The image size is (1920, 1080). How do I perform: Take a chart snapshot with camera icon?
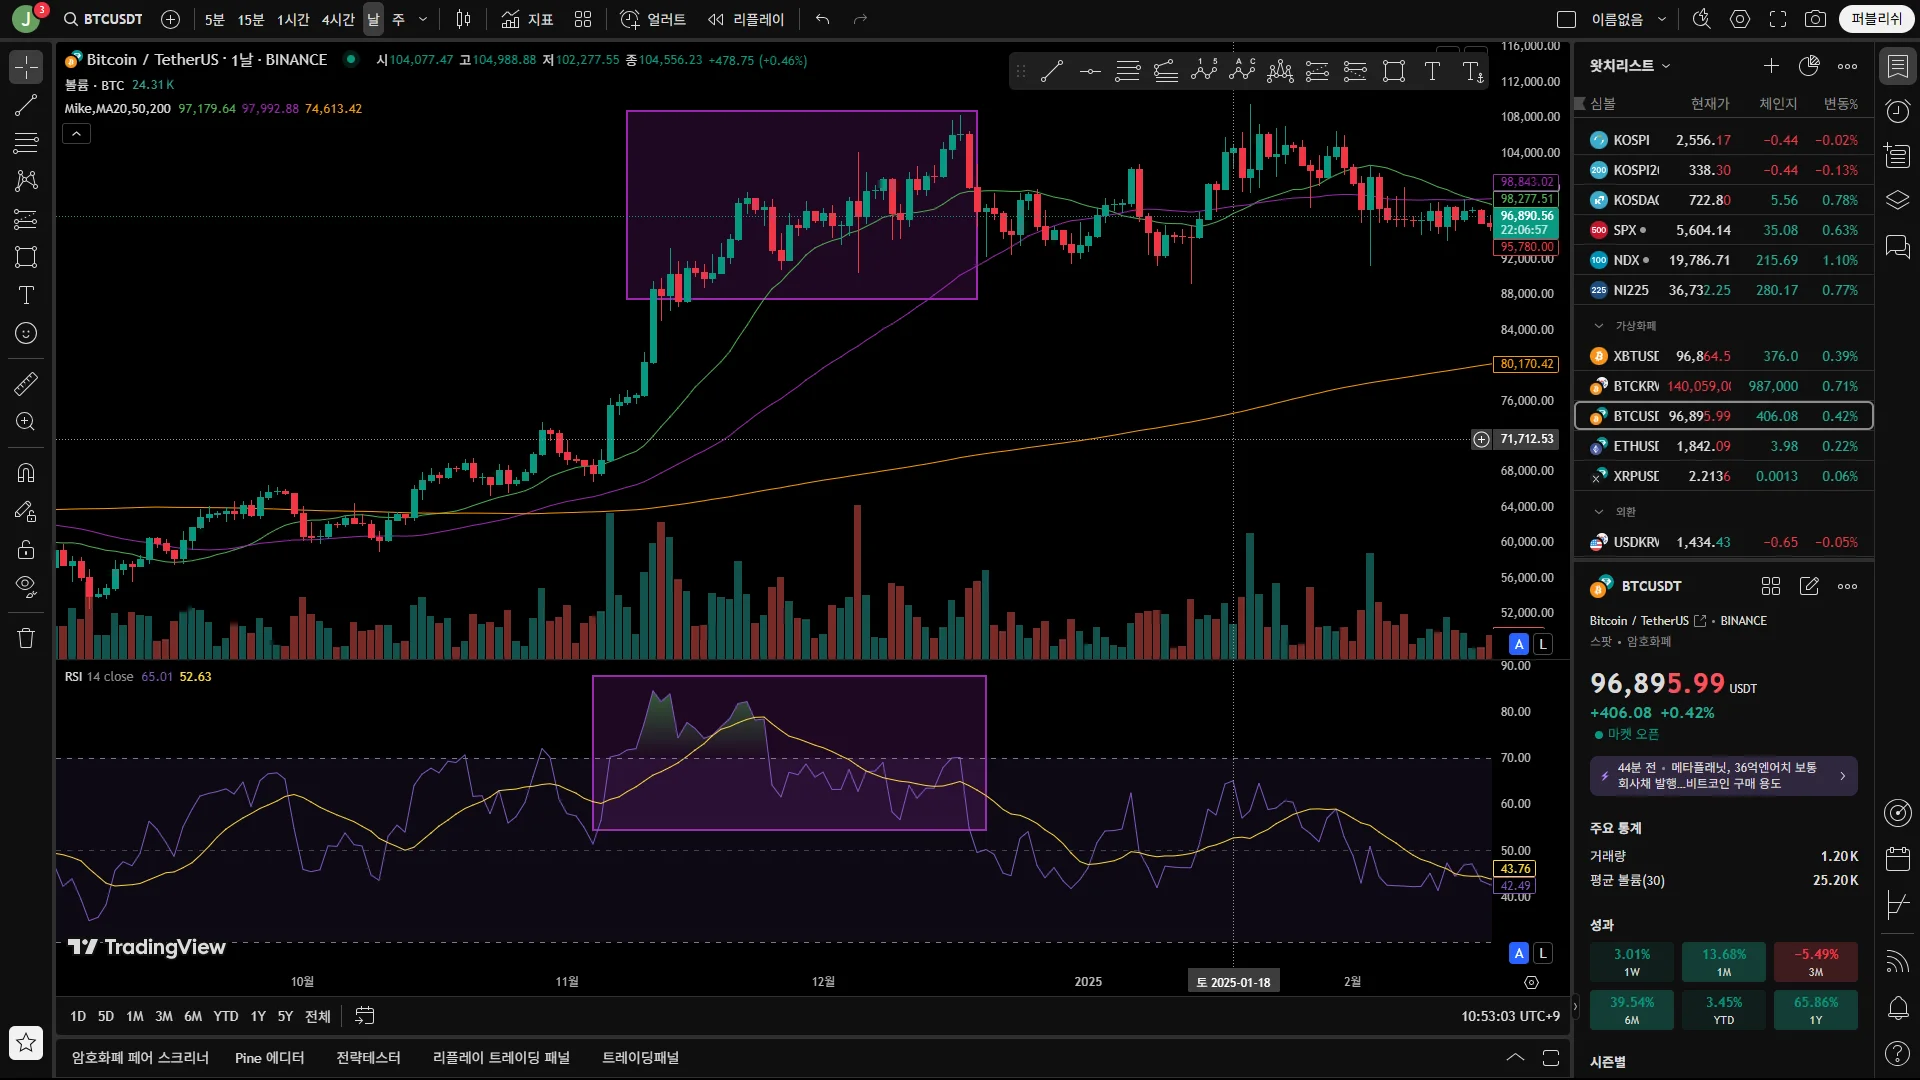[x=1815, y=19]
